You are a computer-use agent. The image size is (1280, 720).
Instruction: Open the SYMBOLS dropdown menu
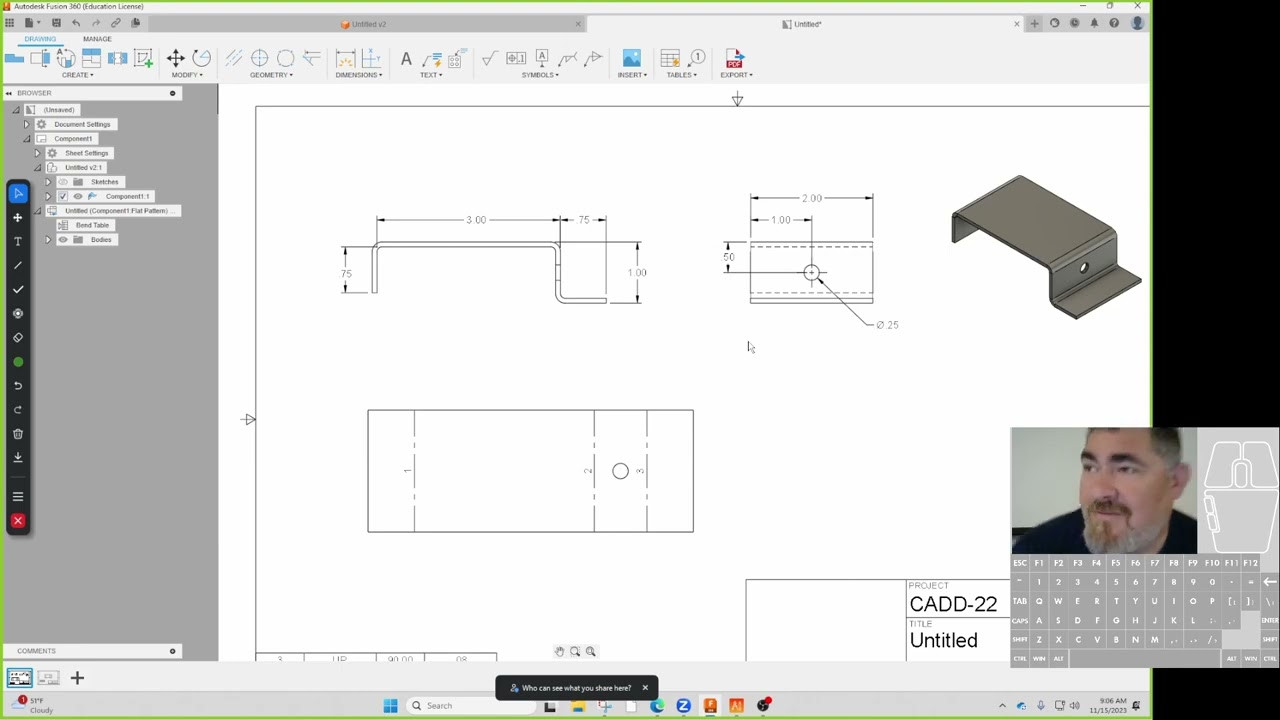point(540,75)
